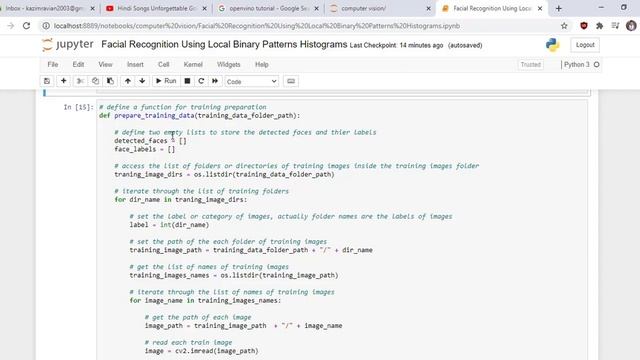
Task: Open the red shield extension icon
Action: click(584, 26)
